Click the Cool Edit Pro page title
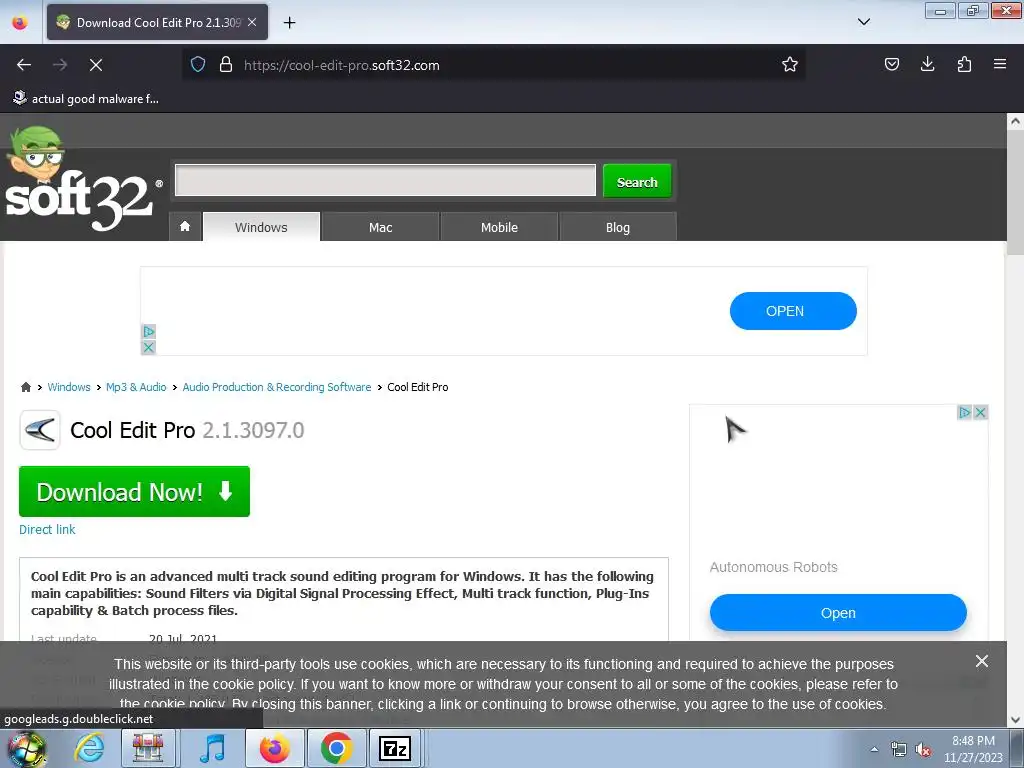Image resolution: width=1024 pixels, height=768 pixels. point(187,430)
